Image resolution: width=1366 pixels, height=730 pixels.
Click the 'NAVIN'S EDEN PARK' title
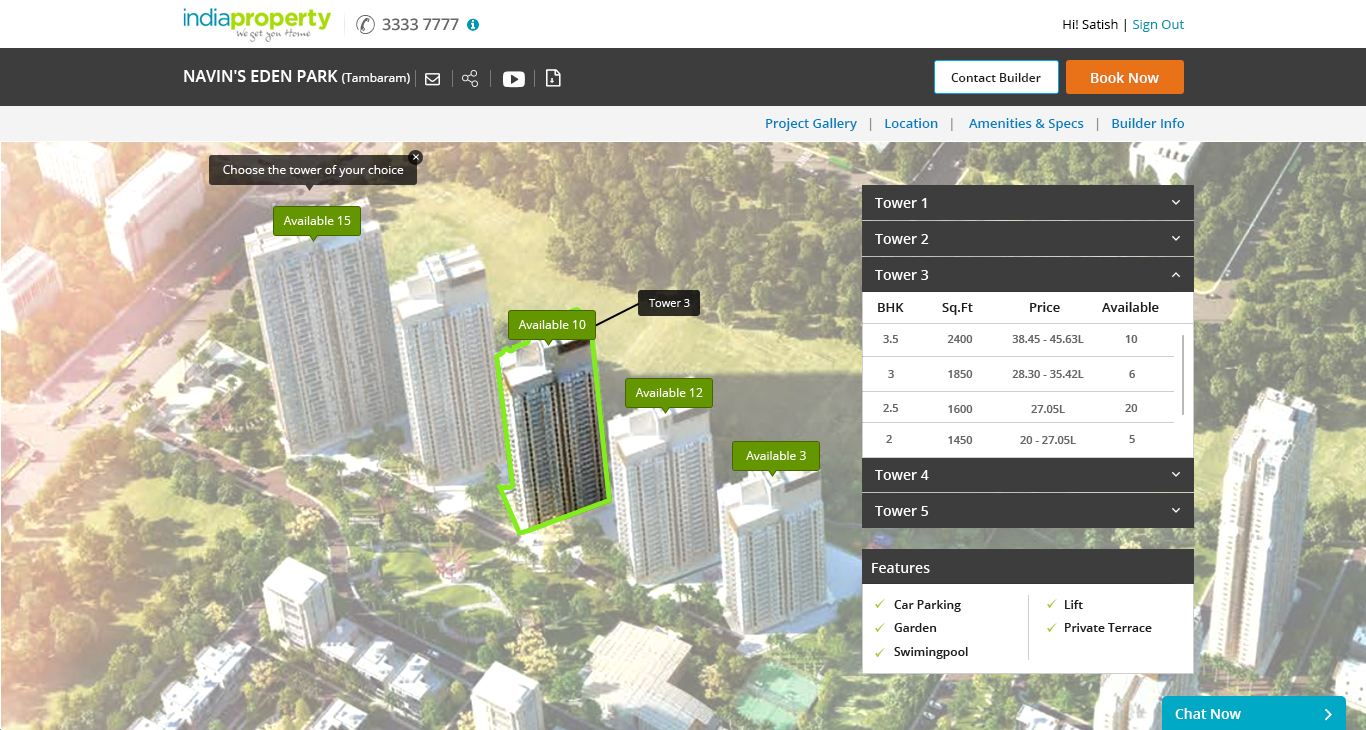260,77
